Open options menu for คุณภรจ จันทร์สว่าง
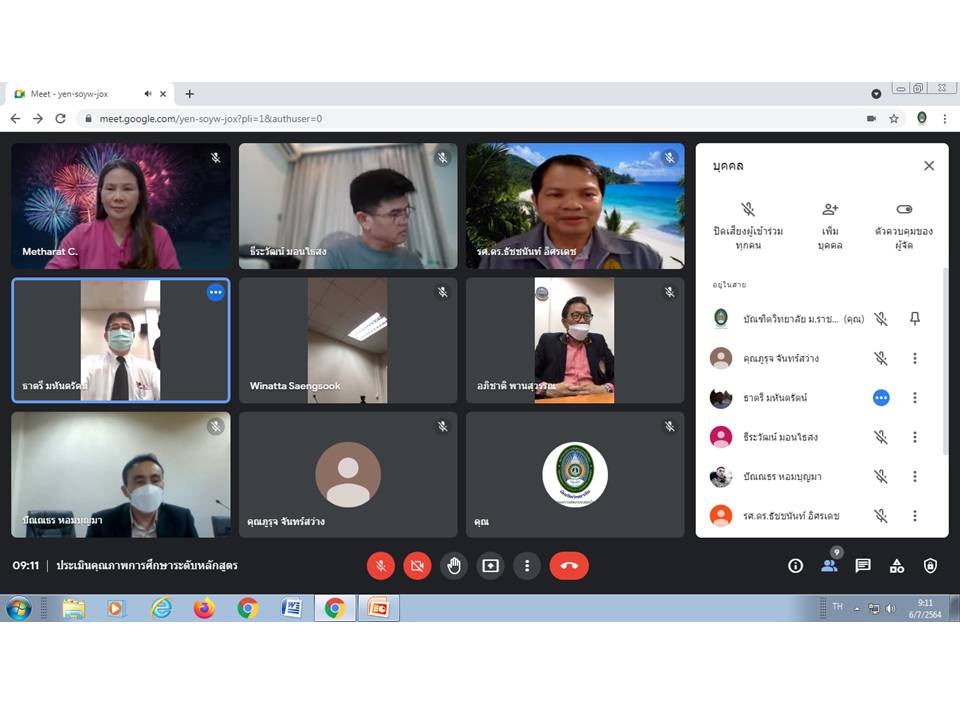 point(915,358)
